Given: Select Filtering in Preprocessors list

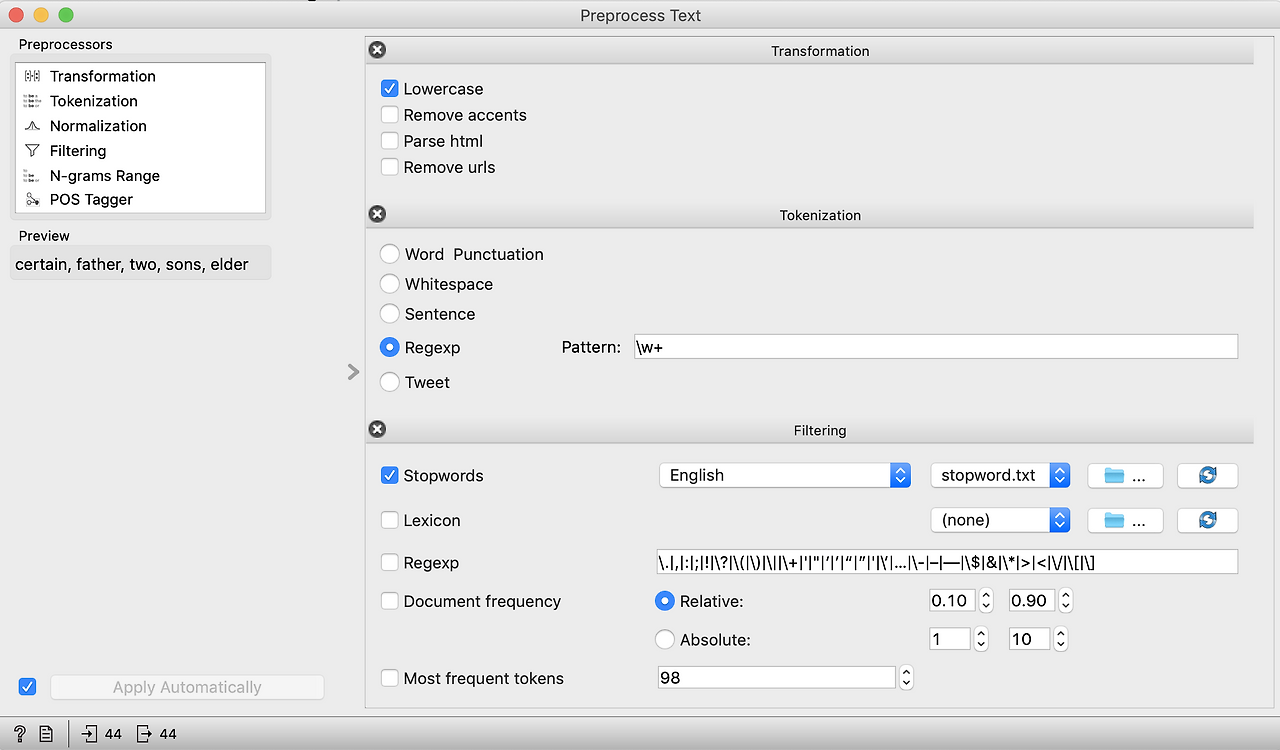Looking at the screenshot, I should 140,151.
